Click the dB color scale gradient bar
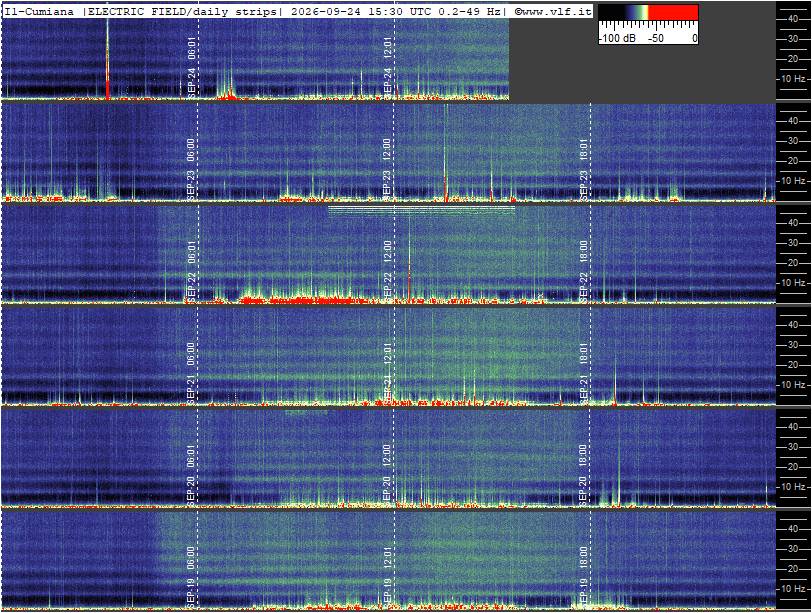The image size is (812, 613). 648,12
